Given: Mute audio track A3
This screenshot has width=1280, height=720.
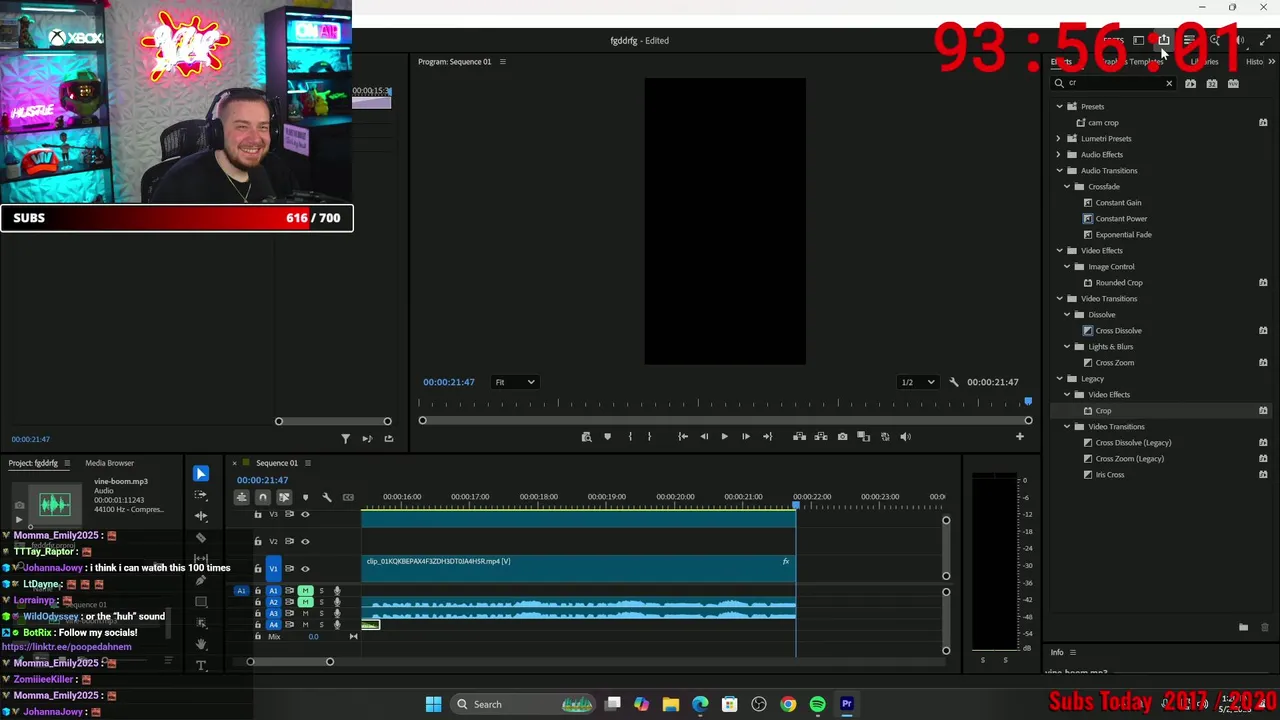Looking at the screenshot, I should point(306,613).
